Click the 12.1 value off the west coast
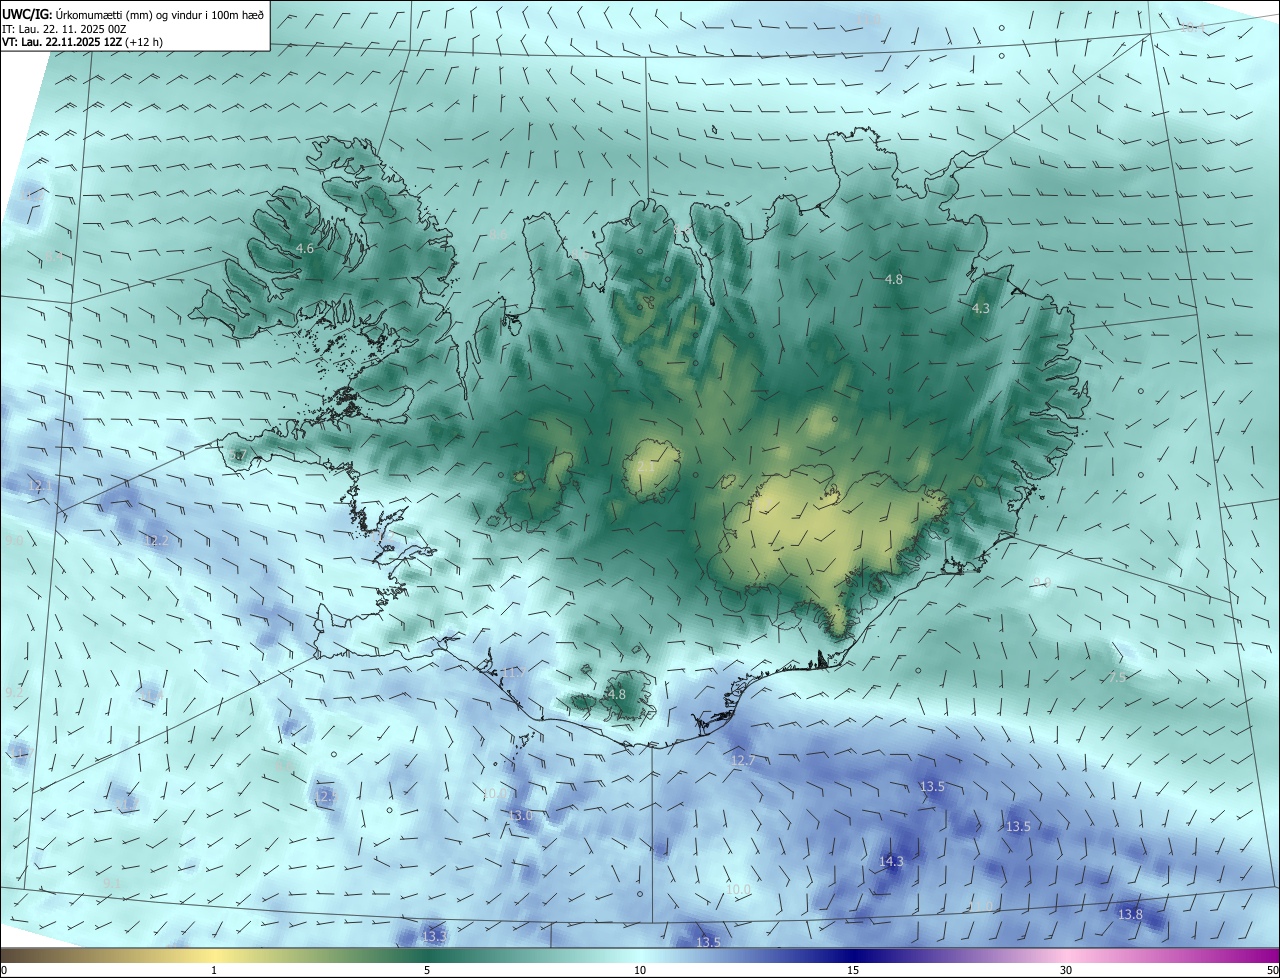This screenshot has height=978, width=1280. pyautogui.click(x=40, y=486)
